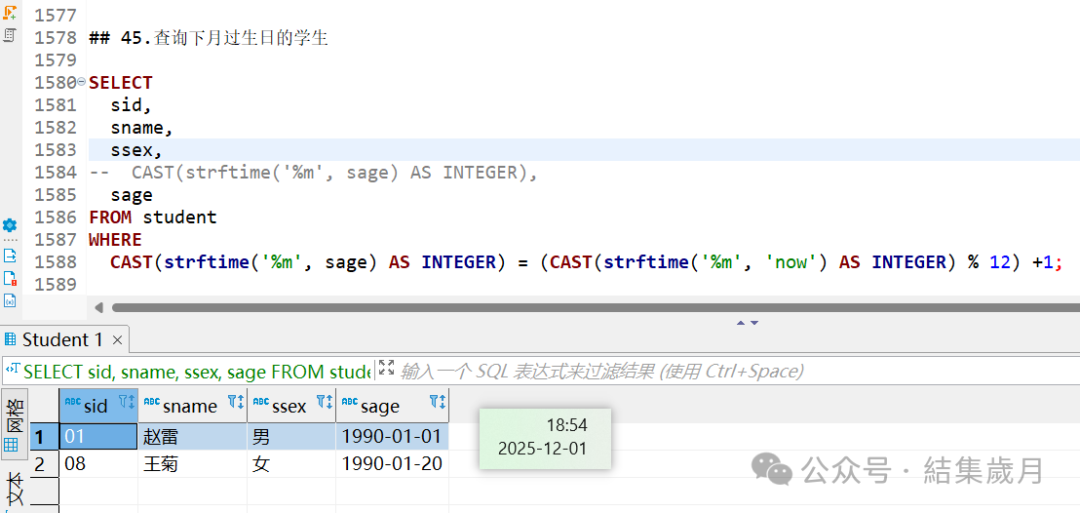Click the 'now' string literal on line 1588
Image resolution: width=1080 pixels, height=513 pixels.
[791, 262]
